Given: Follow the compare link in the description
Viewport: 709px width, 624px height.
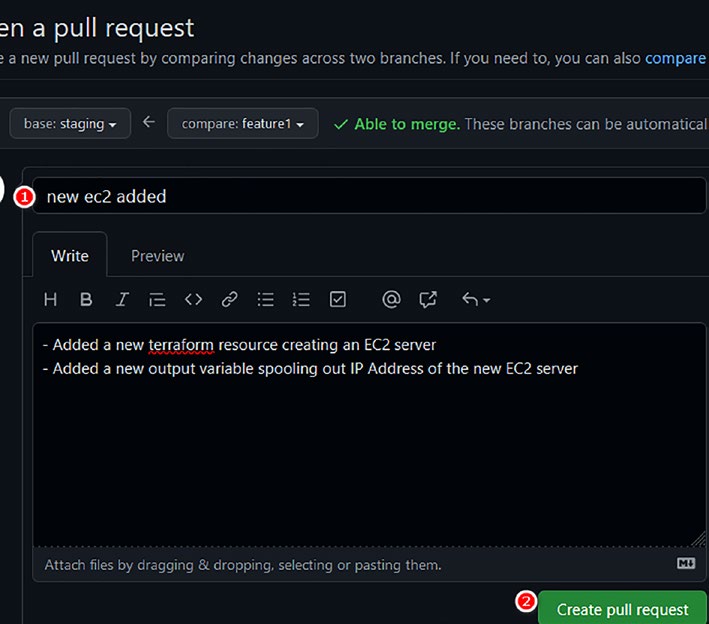Looking at the screenshot, I should pyautogui.click(x=676, y=58).
